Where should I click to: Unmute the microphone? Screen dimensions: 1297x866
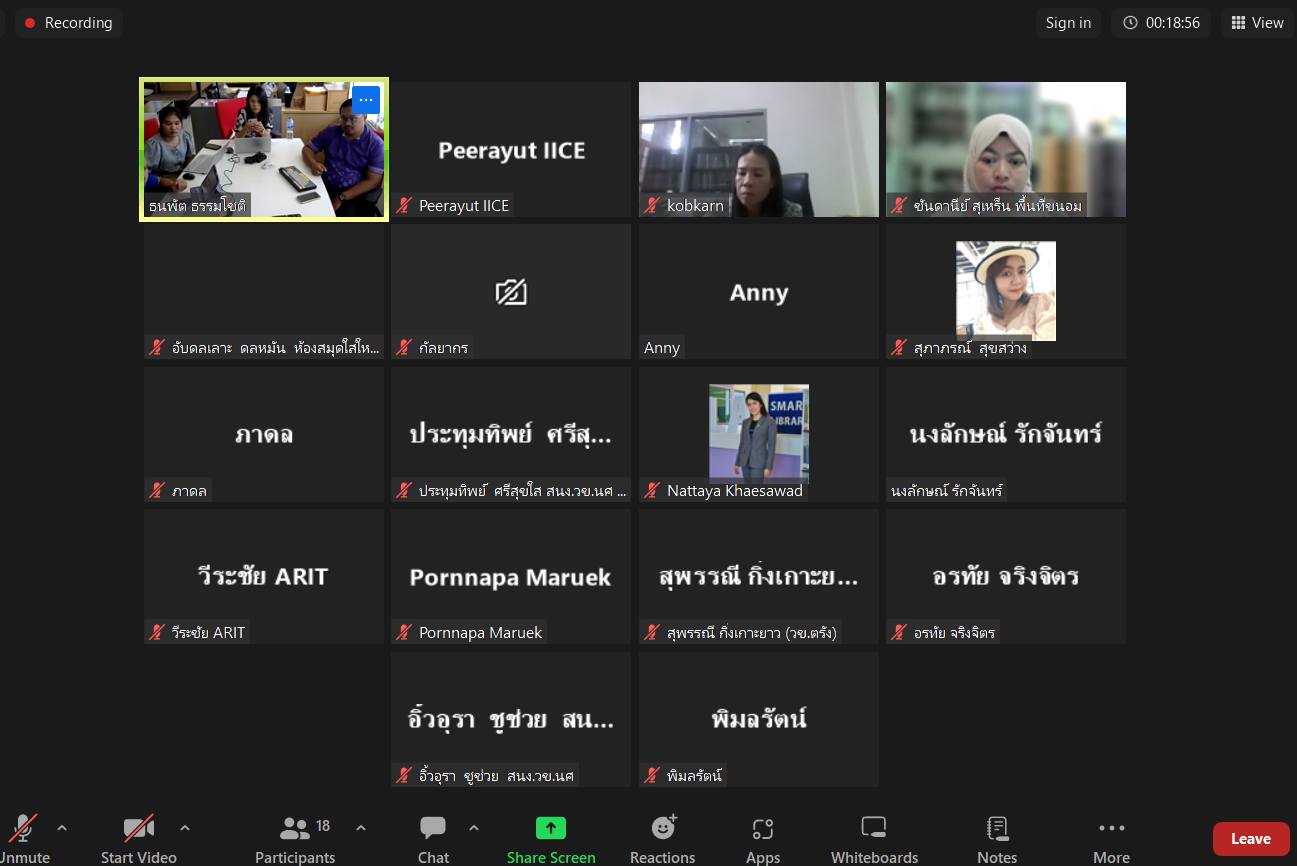tap(24, 838)
